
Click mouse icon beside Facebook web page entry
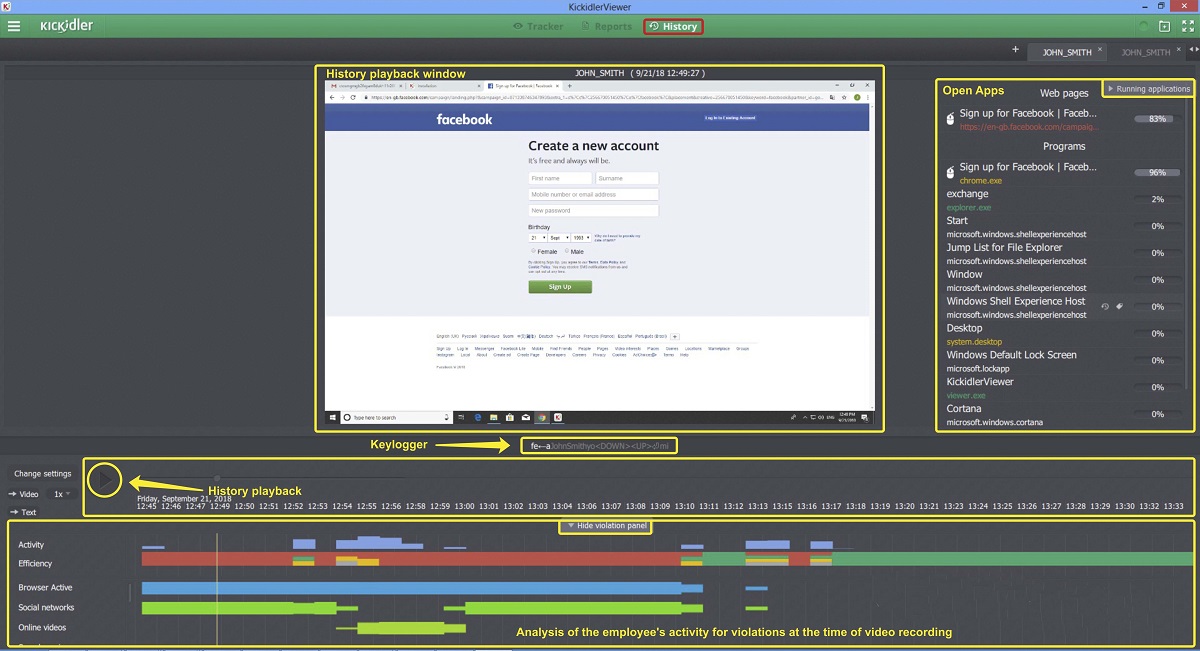[951, 119]
